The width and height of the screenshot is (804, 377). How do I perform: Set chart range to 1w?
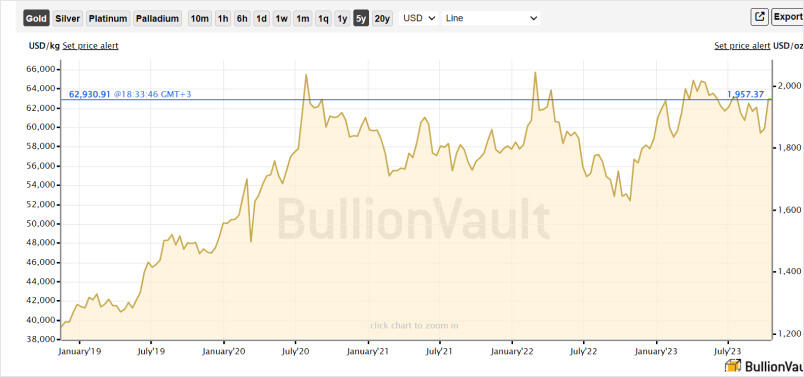click(x=282, y=18)
